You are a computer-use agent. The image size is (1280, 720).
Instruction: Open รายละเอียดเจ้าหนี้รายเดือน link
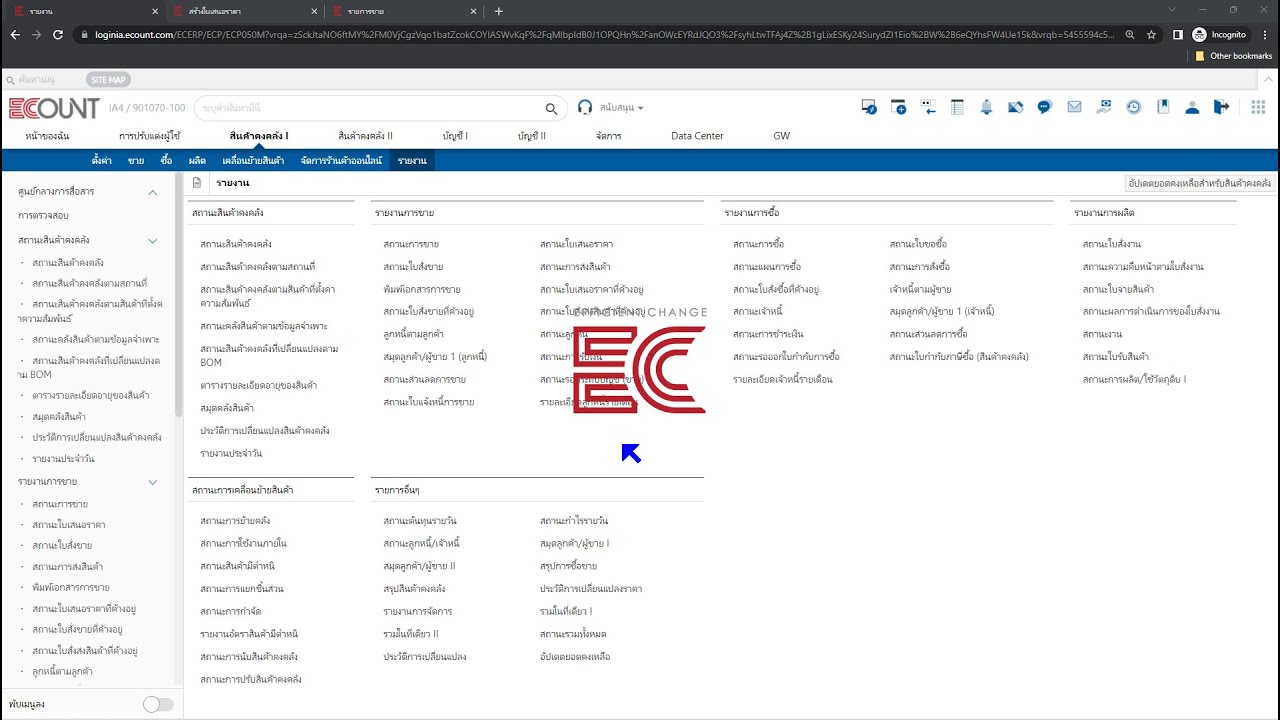(x=782, y=379)
